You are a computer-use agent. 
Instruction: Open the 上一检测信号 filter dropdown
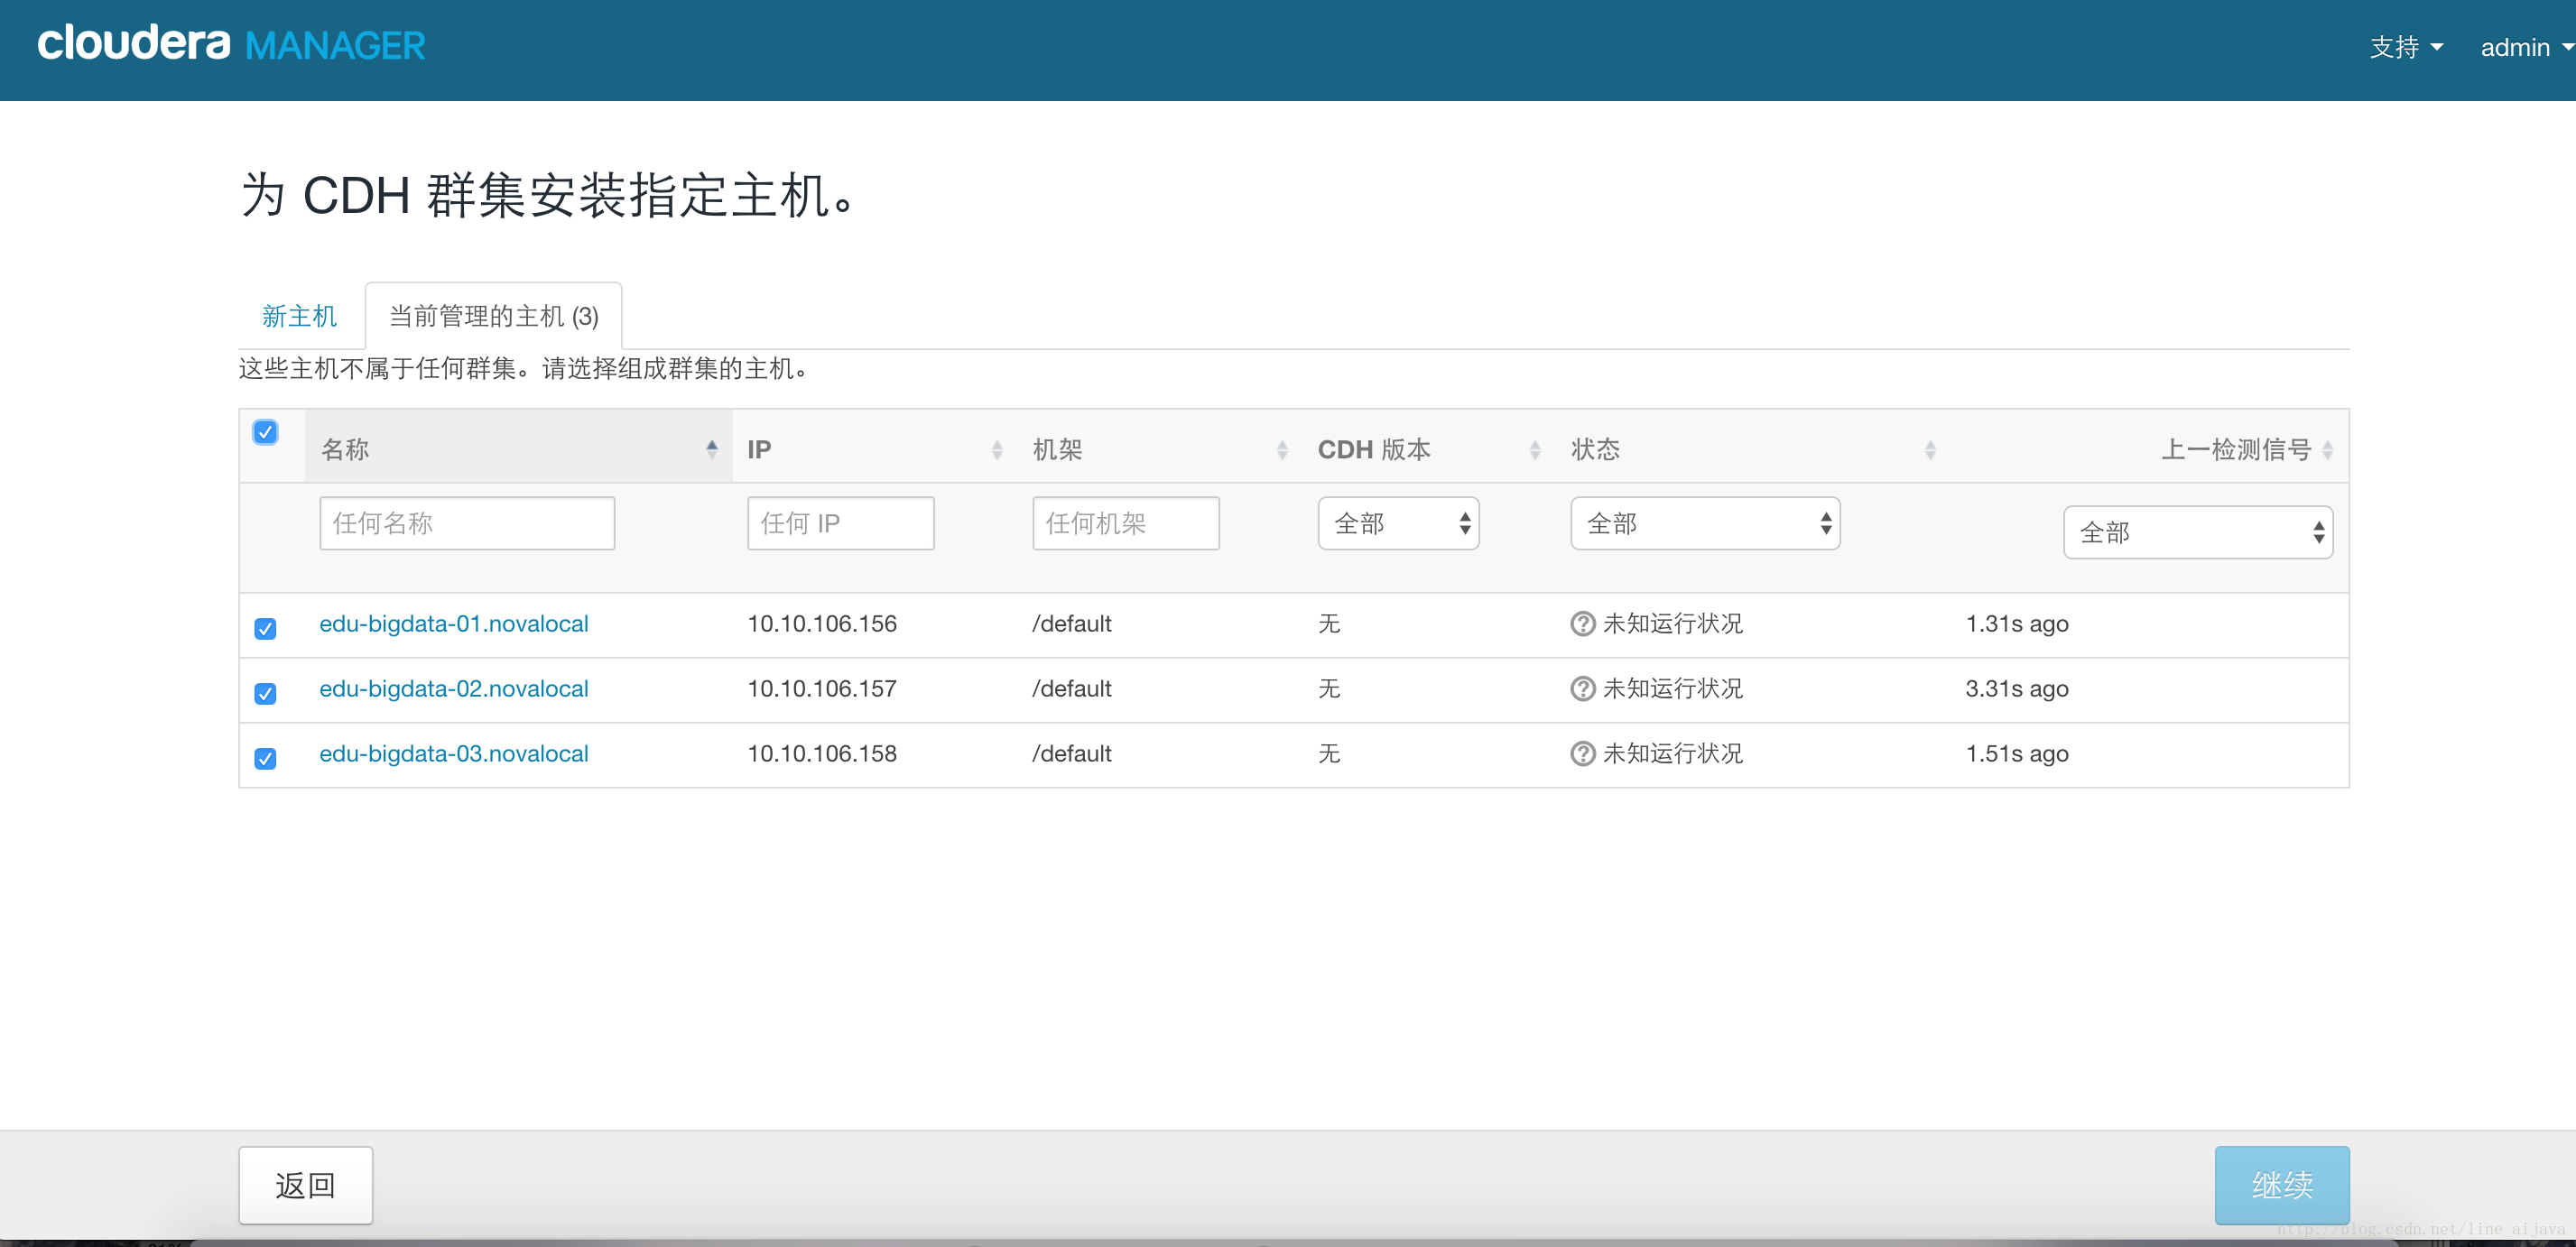[x=2197, y=532]
